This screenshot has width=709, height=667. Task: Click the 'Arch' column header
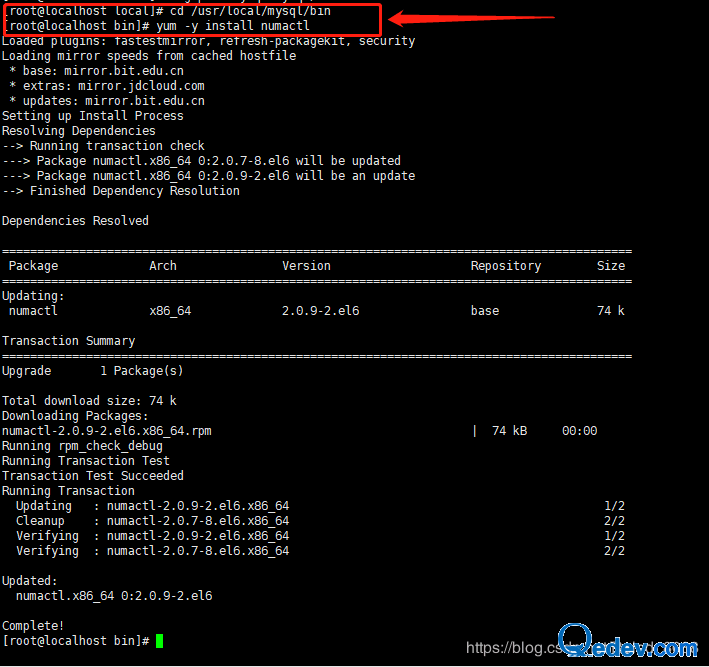pos(163,266)
